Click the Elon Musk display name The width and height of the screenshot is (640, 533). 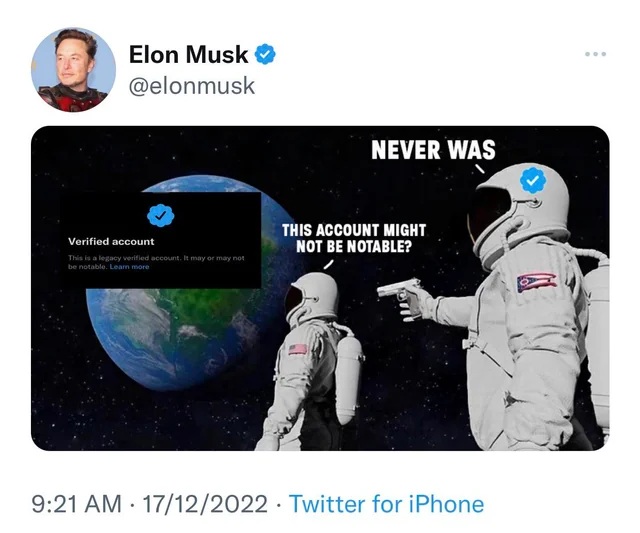tap(188, 54)
